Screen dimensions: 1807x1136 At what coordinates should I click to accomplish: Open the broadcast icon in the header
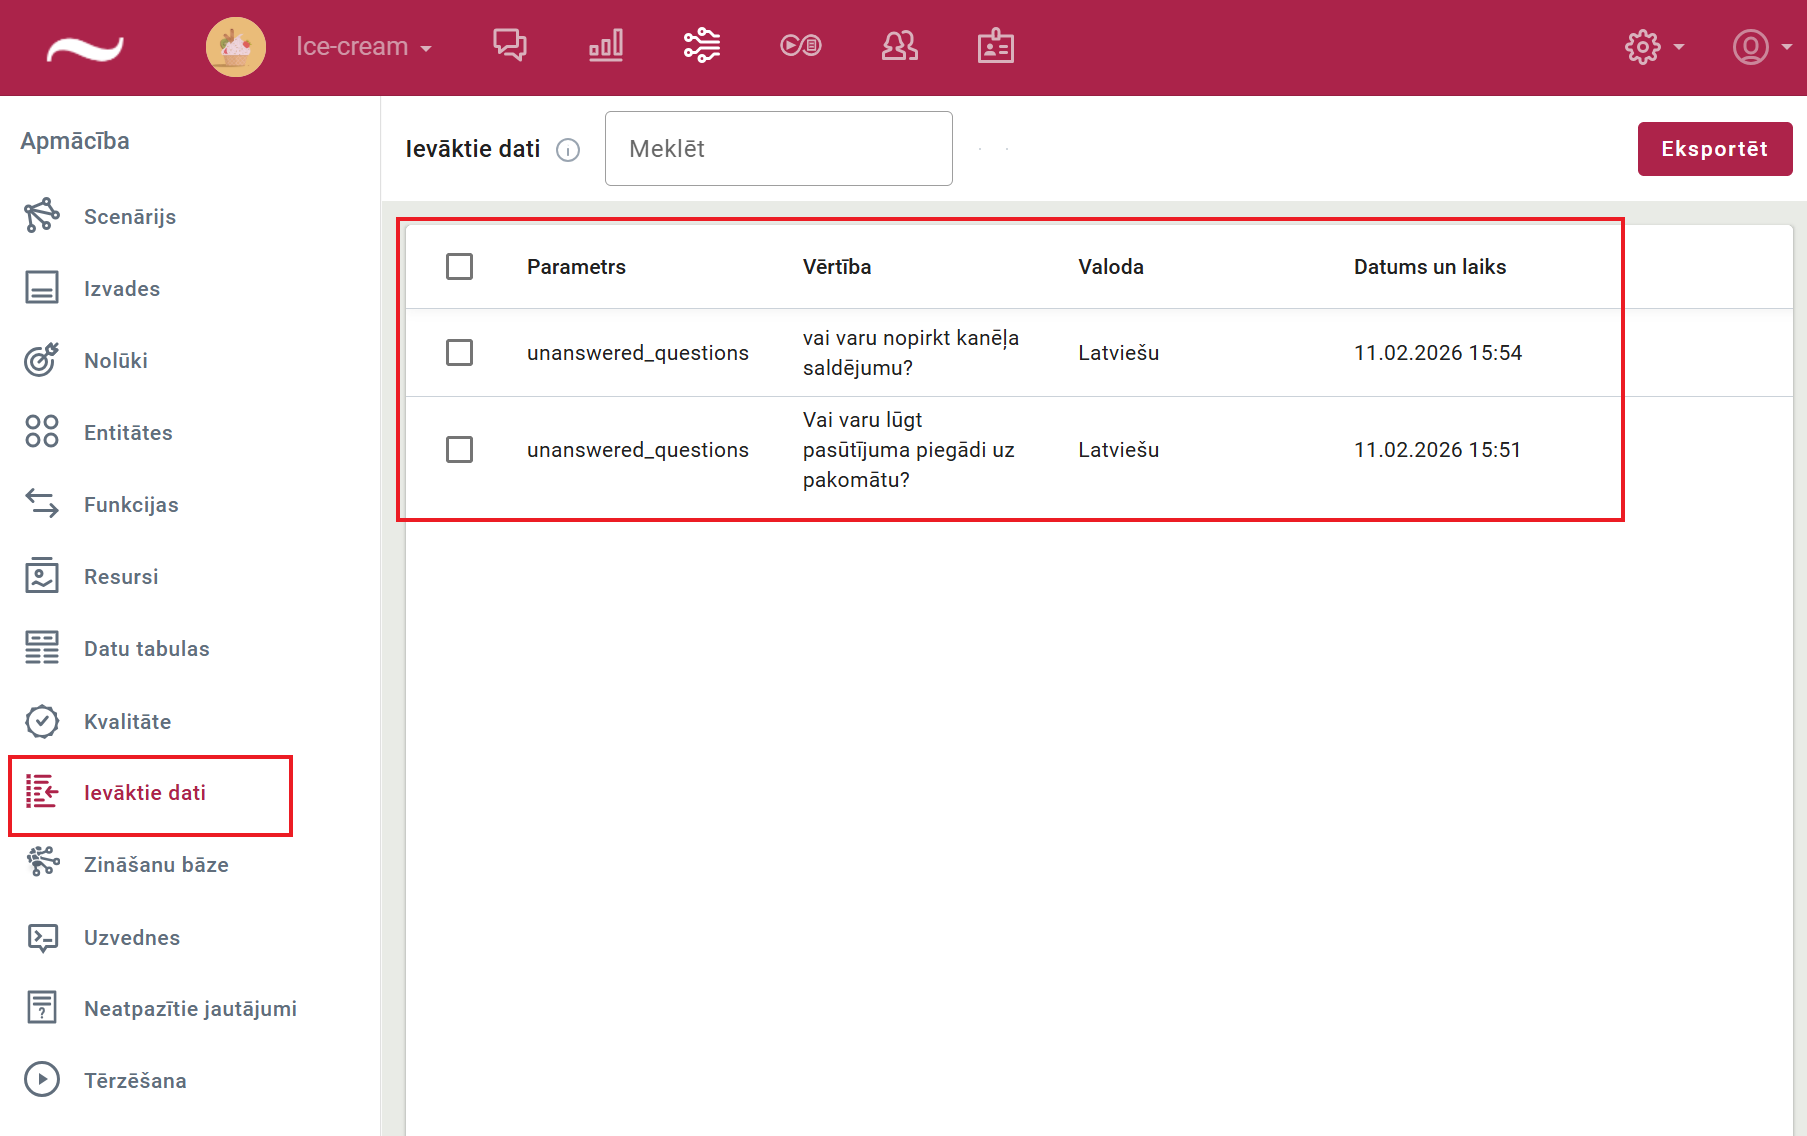(x=800, y=46)
